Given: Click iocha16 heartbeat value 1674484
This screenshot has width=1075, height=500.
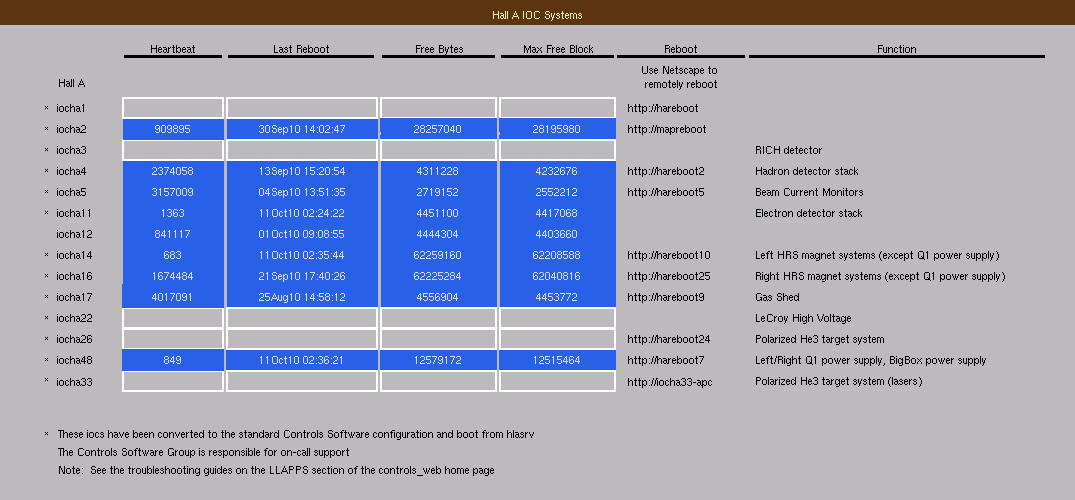Looking at the screenshot, I should pos(173,276).
